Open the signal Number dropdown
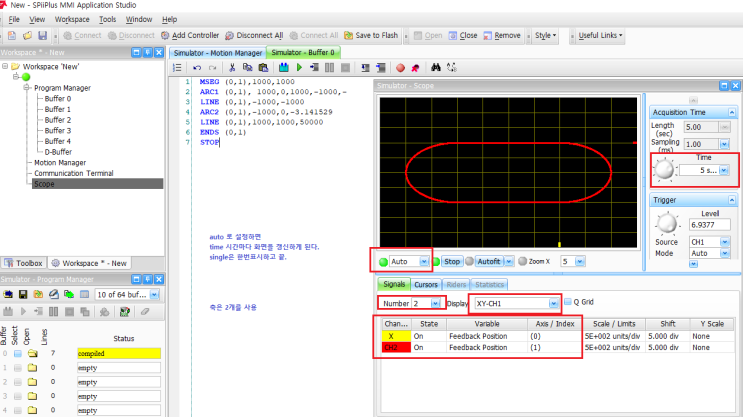This screenshot has width=743, height=417. tap(435, 302)
